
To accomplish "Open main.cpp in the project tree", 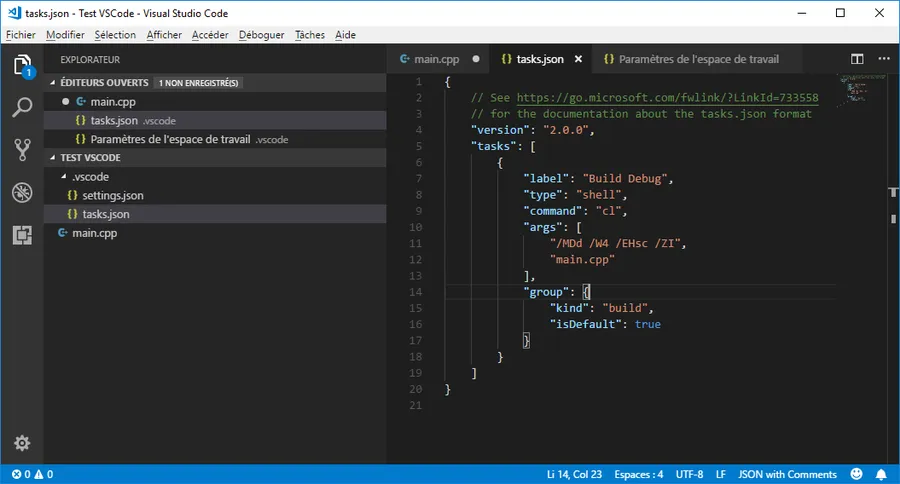I will pyautogui.click(x=215, y=233).
